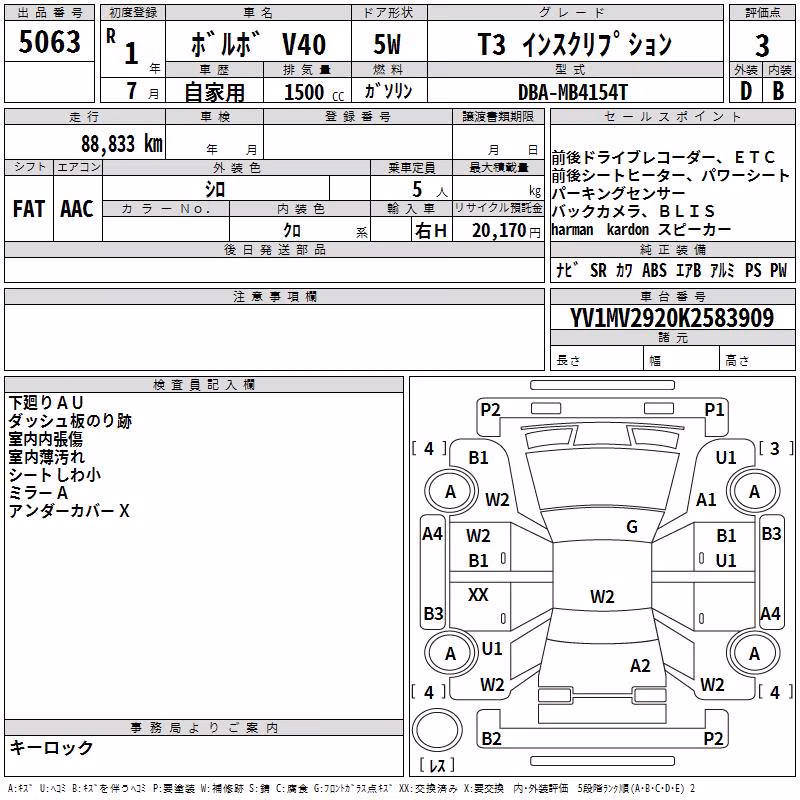Click the B2 mark on rear bumper
Screen dimensions: 800x800
click(491, 738)
